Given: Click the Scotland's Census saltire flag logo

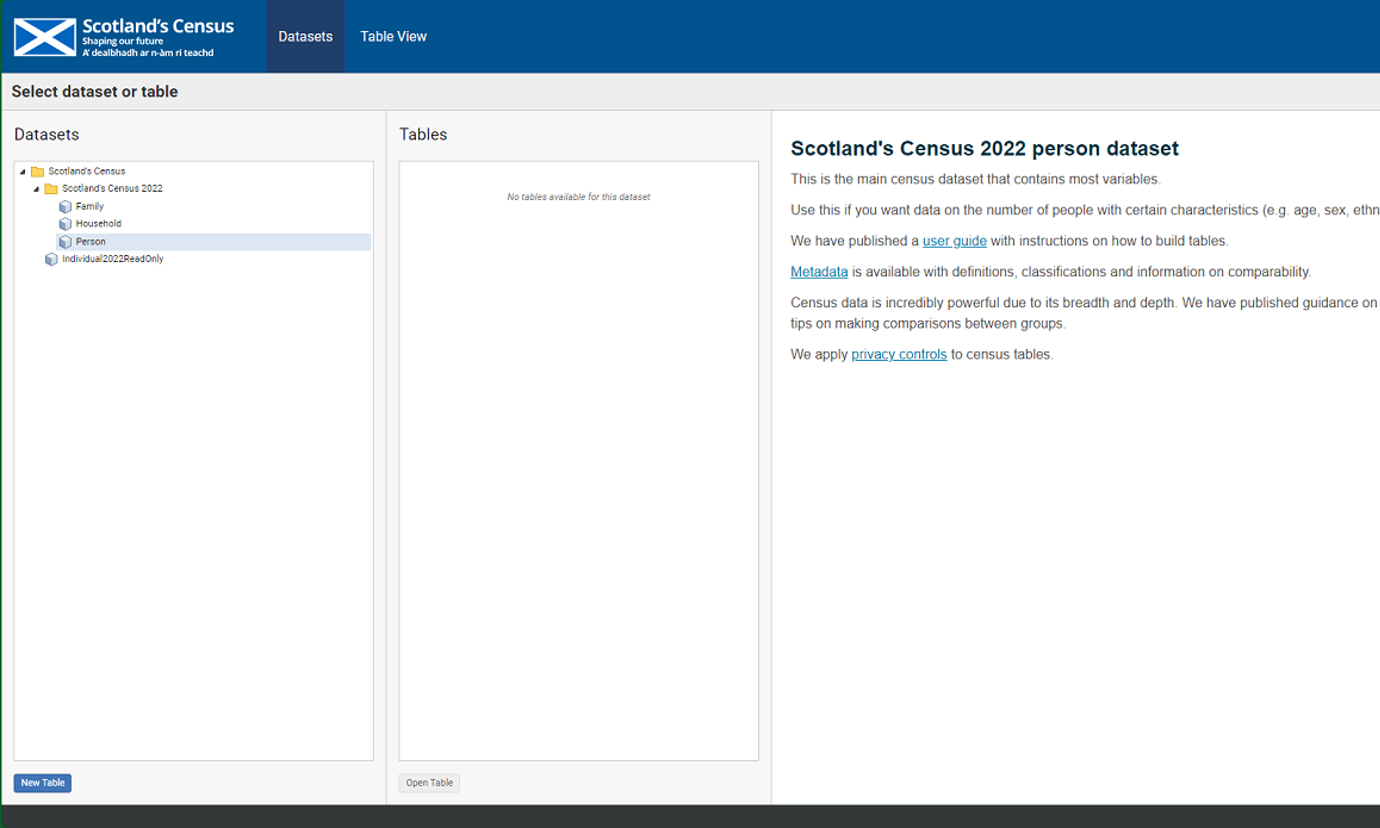Looking at the screenshot, I should pyautogui.click(x=45, y=37).
